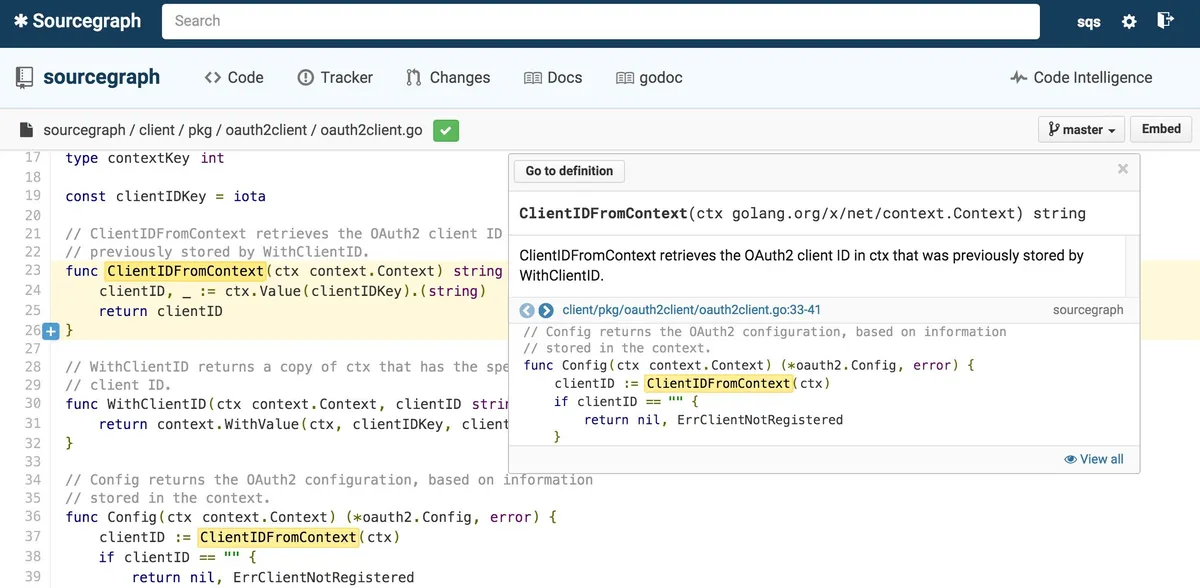The height and width of the screenshot is (588, 1200).
Task: Focus the Search input field
Action: click(x=600, y=21)
